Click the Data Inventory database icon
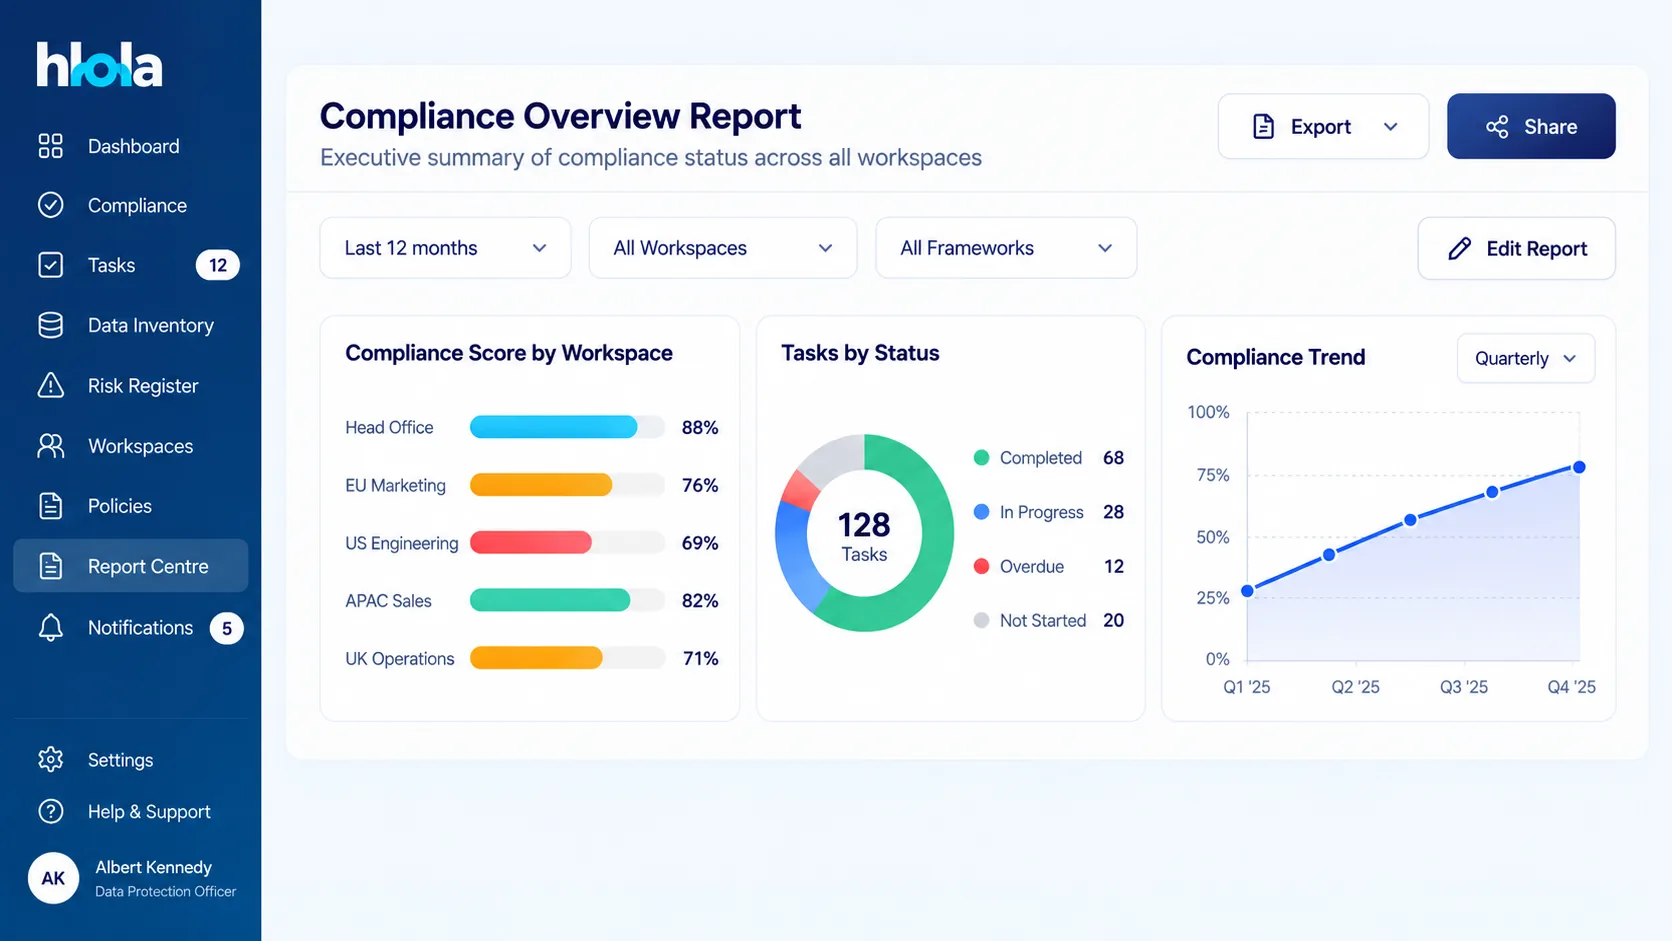 click(50, 325)
